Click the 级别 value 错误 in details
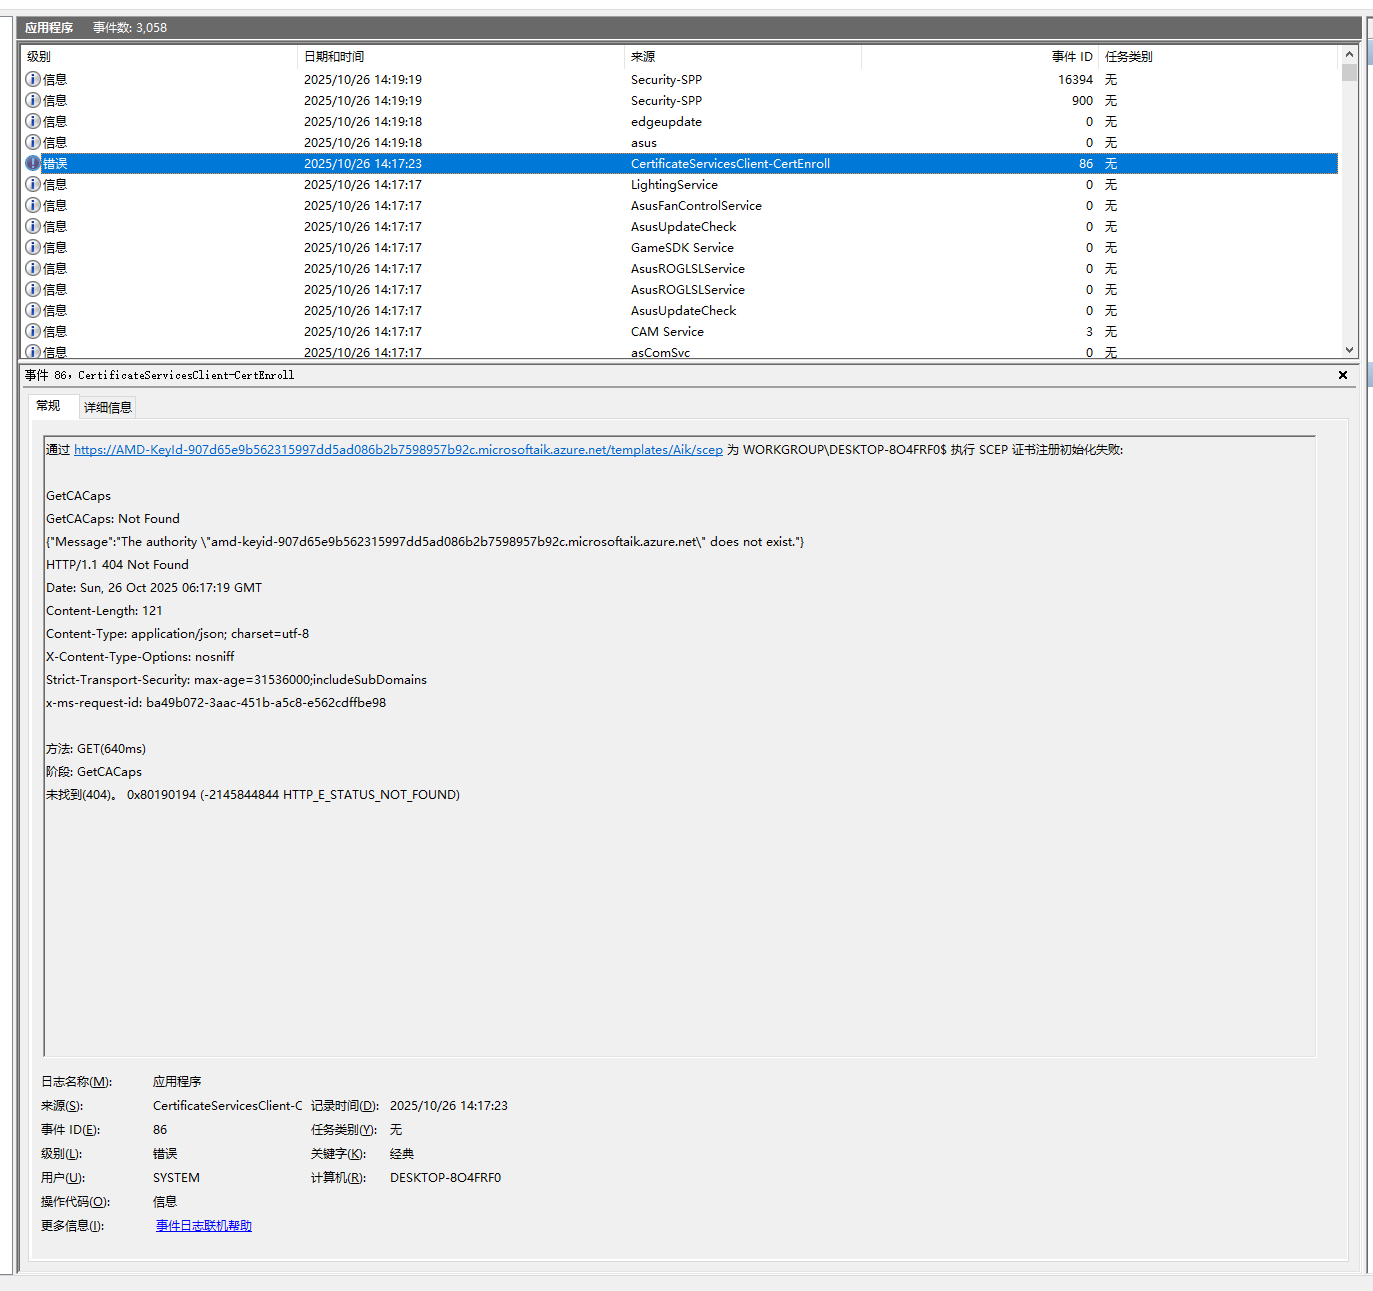1373x1291 pixels. pos(165,1154)
